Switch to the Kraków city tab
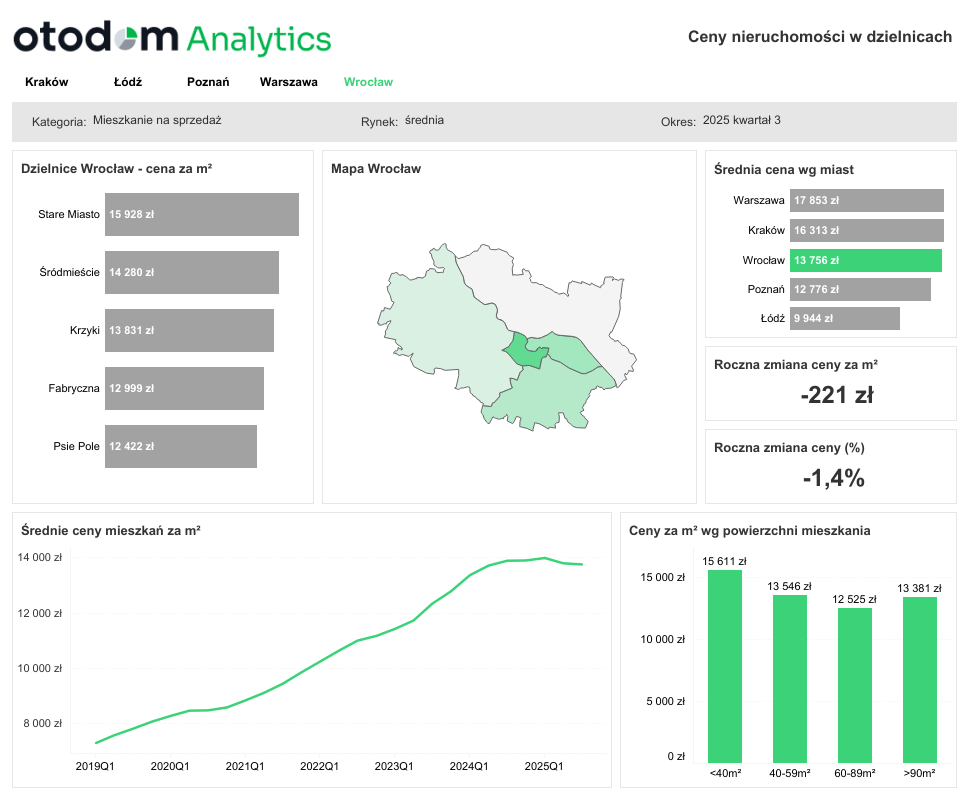Screen dimensions: 968x799 coord(46,82)
